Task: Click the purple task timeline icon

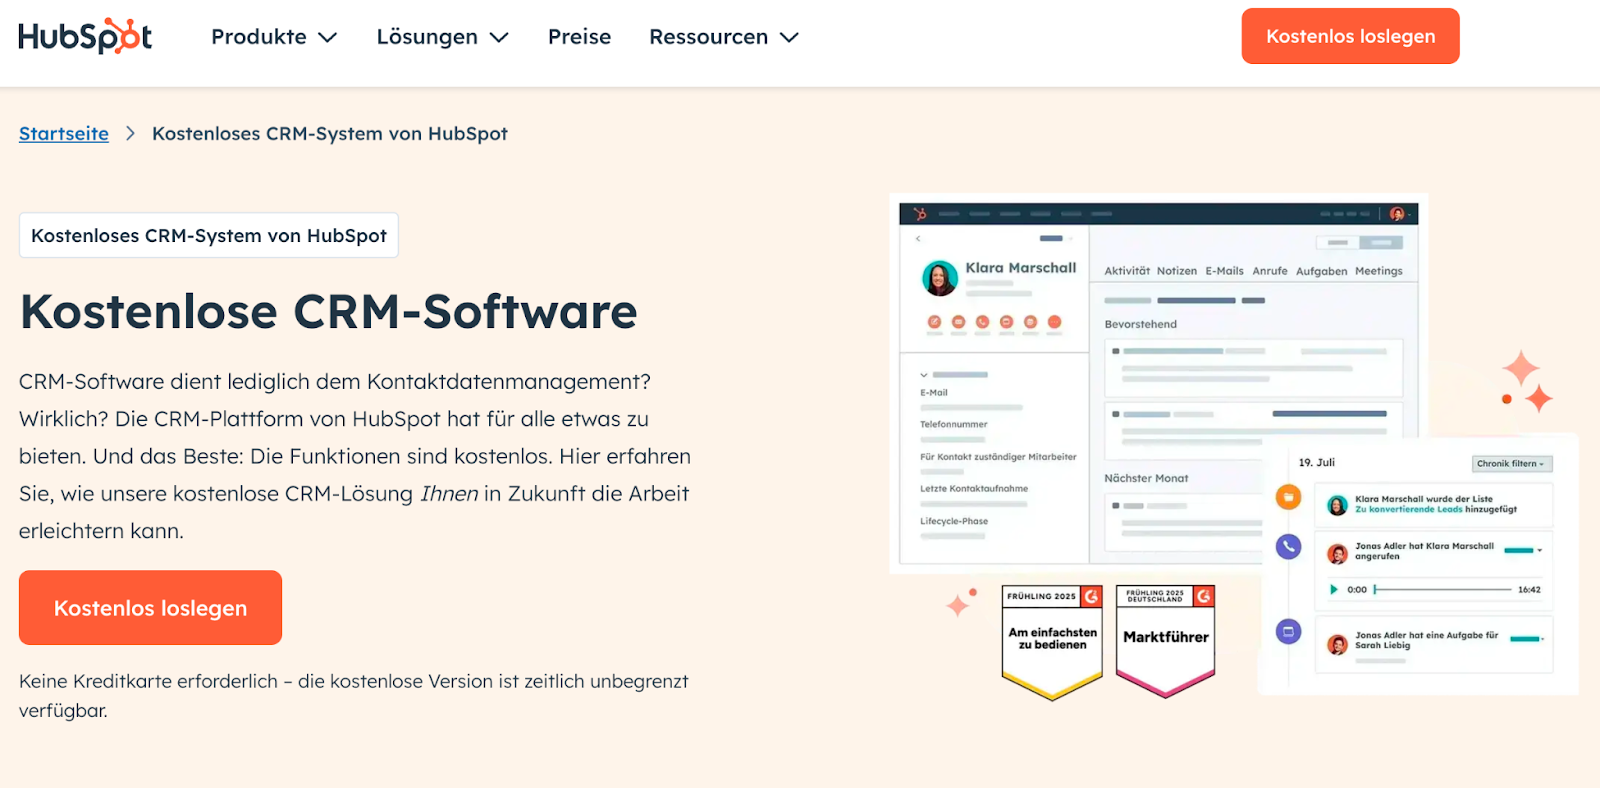Action: tap(1289, 632)
